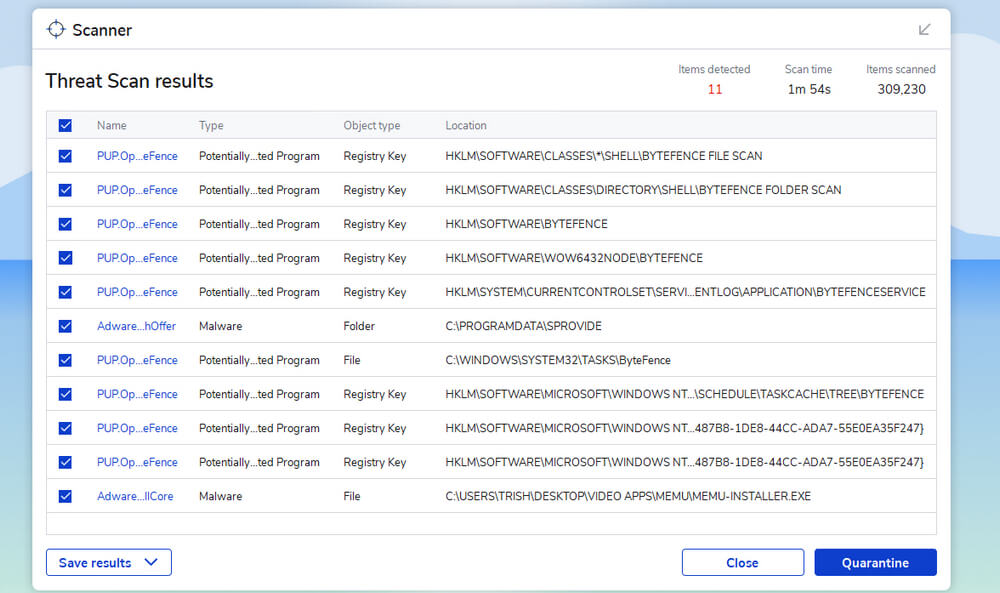Uncheck the SYSTEM32\TASKS\ByteFence file checkbox
Viewport: 1000px width, 593px height.
[65, 360]
